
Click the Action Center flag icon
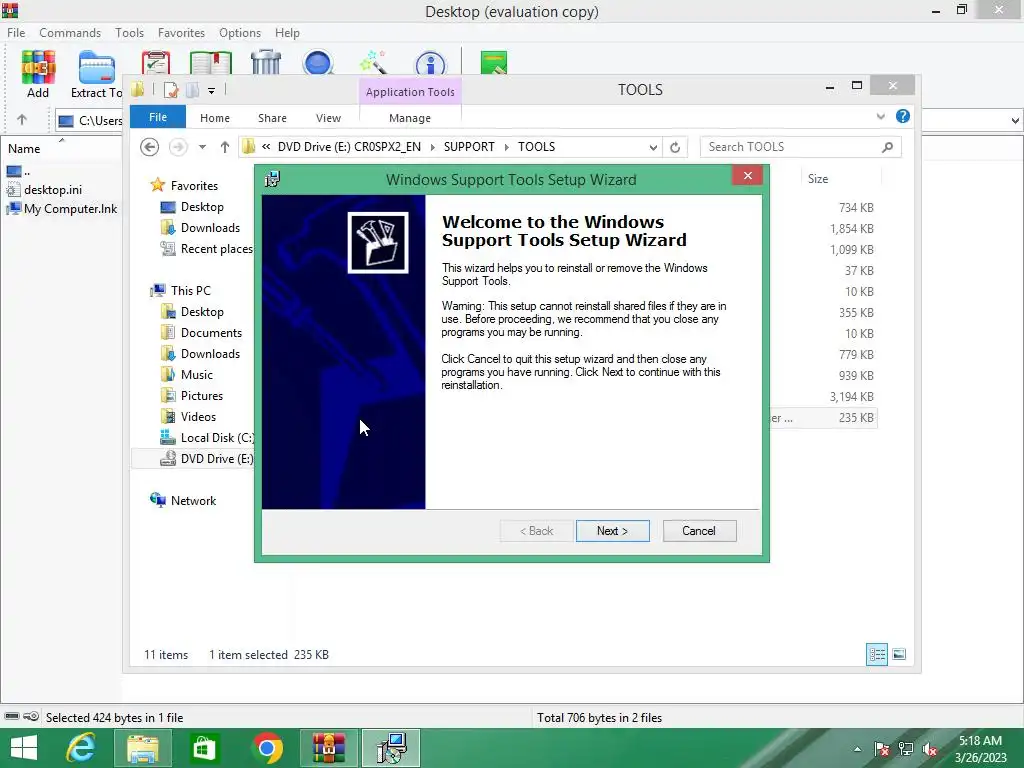pyautogui.click(x=882, y=750)
